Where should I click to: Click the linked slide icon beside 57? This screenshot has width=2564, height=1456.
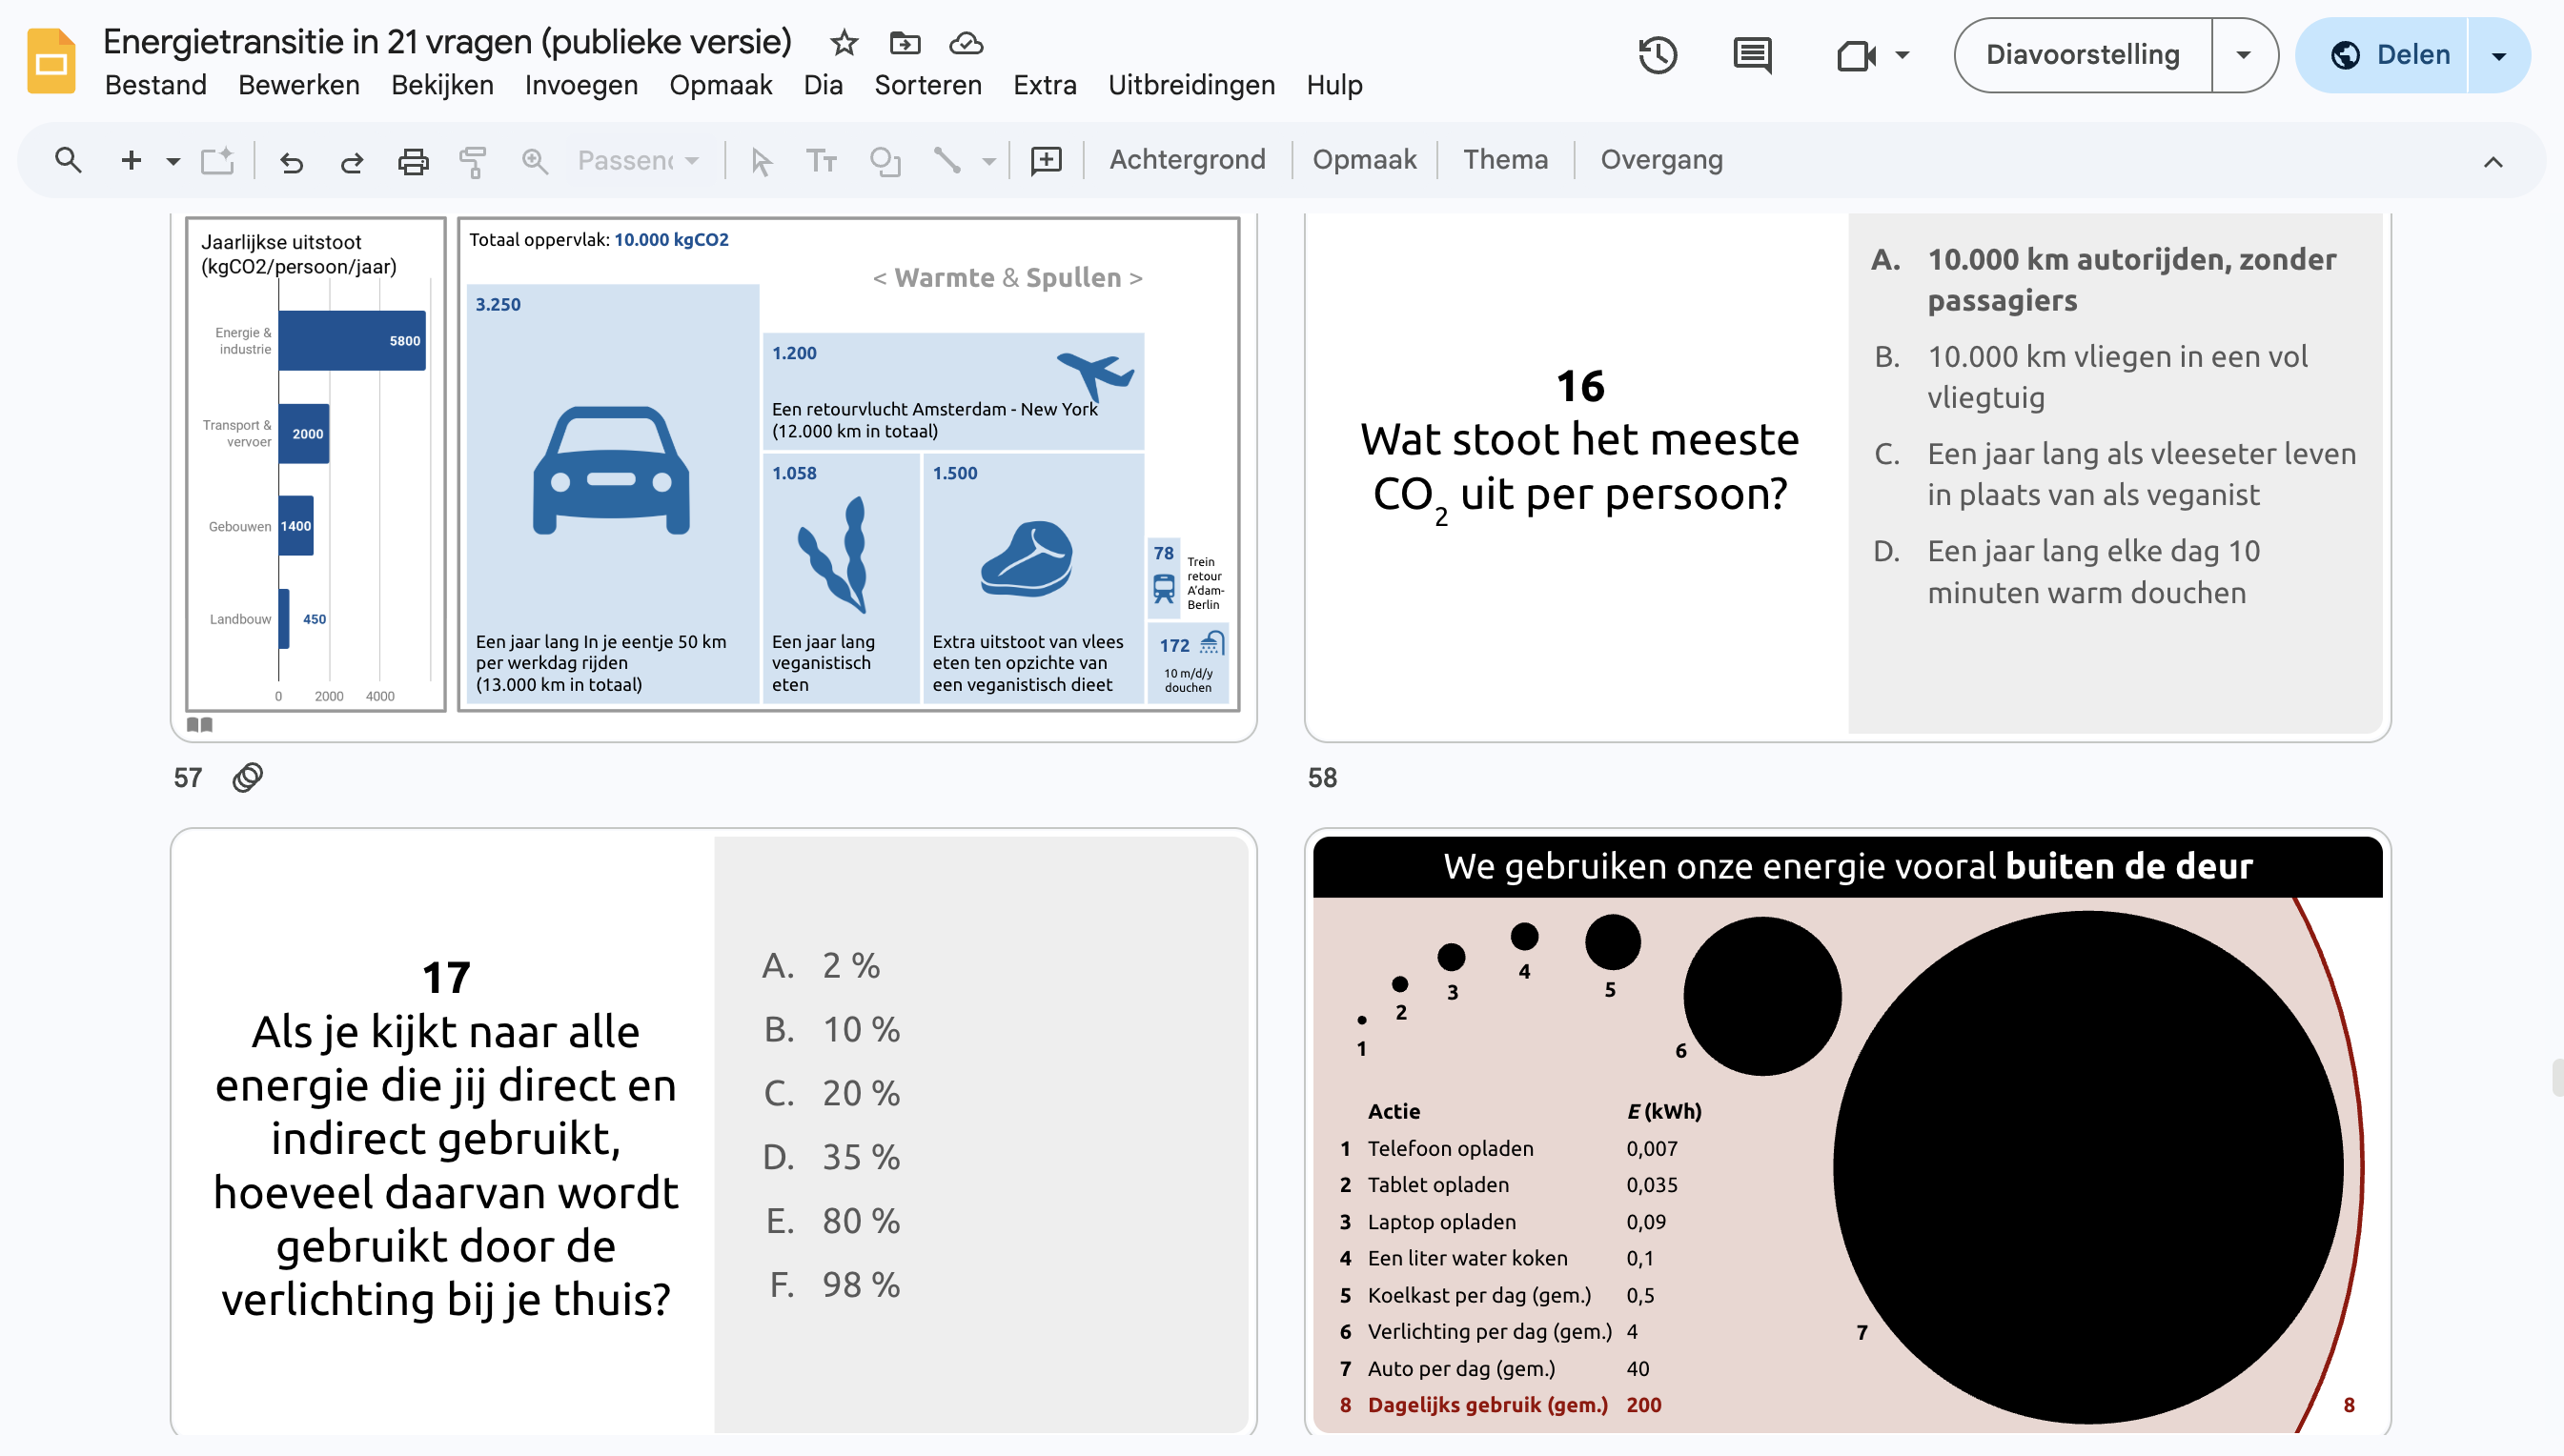click(x=247, y=777)
